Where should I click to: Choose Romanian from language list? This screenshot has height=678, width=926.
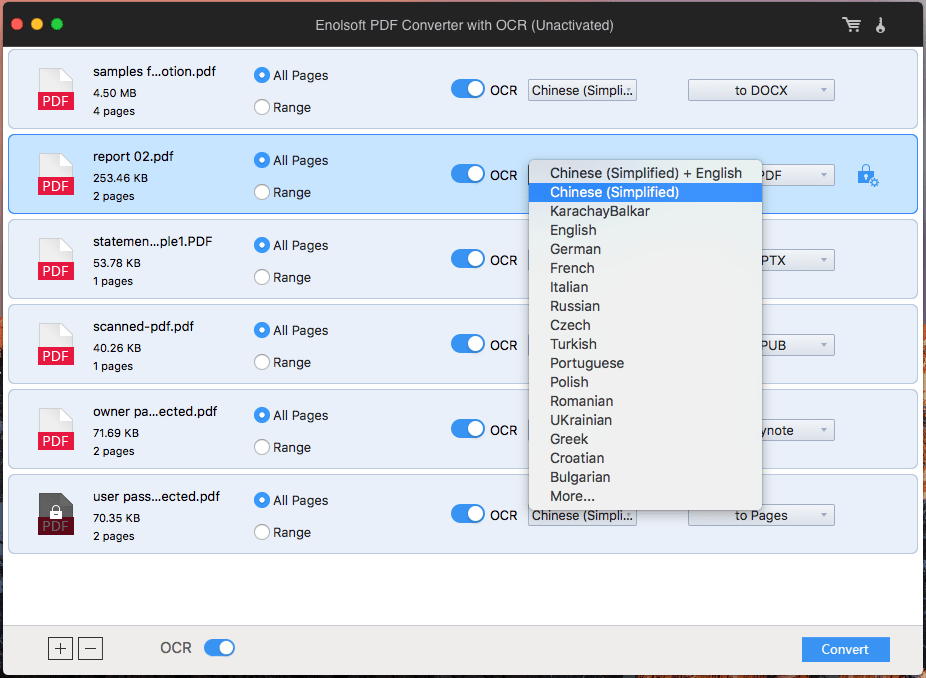click(645, 401)
